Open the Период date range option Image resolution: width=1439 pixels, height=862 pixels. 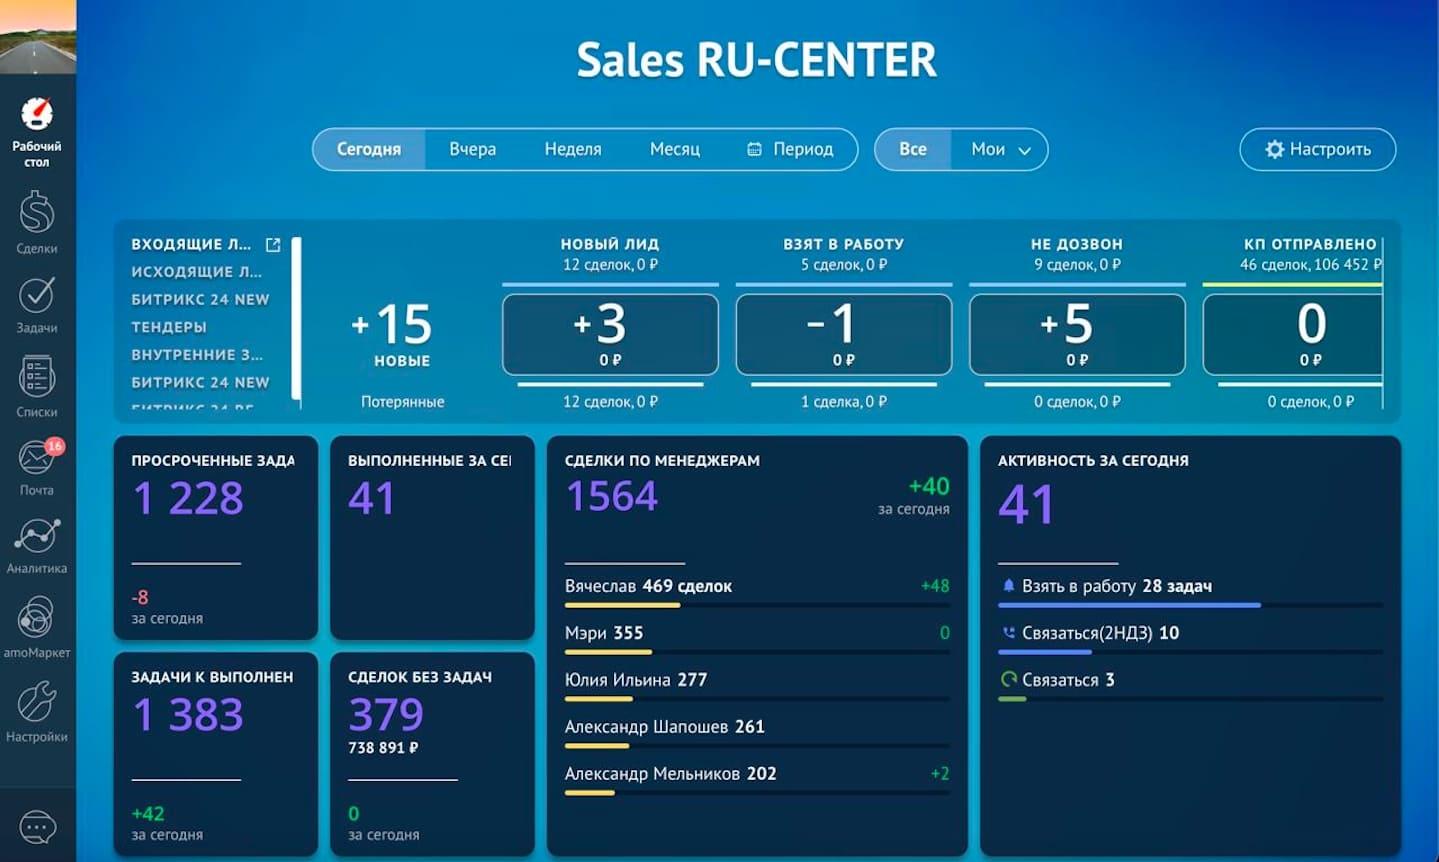coord(791,149)
